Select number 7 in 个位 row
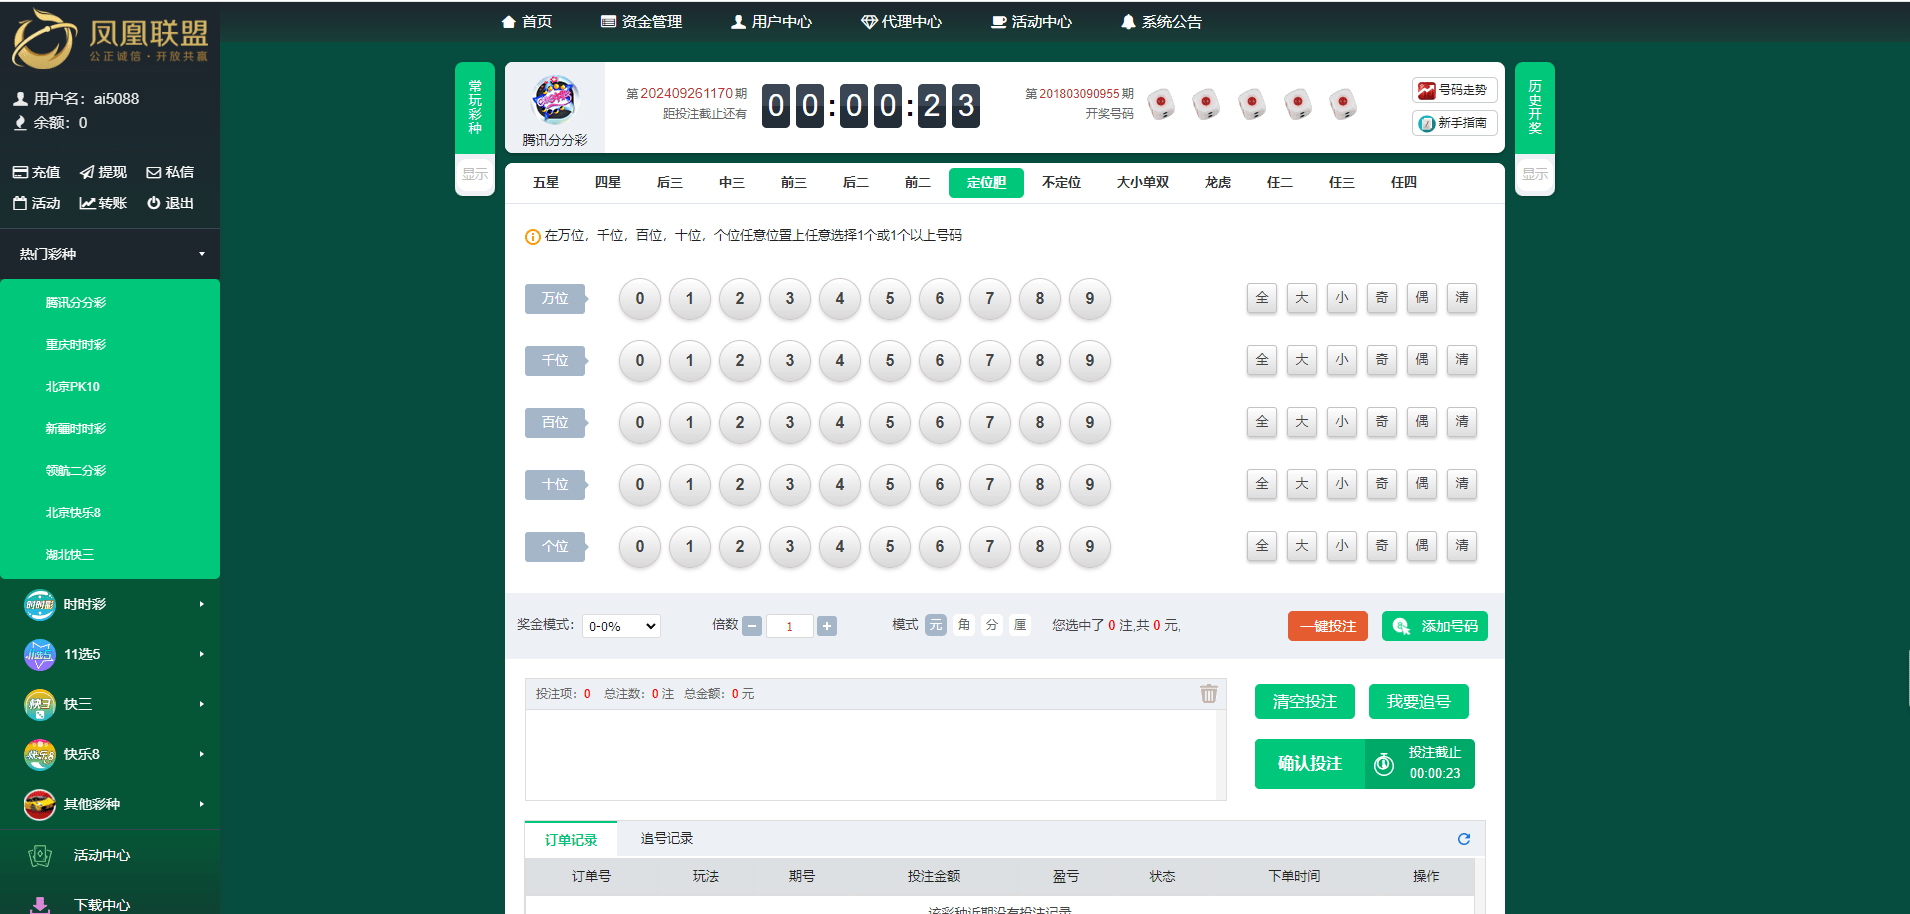 coord(990,547)
